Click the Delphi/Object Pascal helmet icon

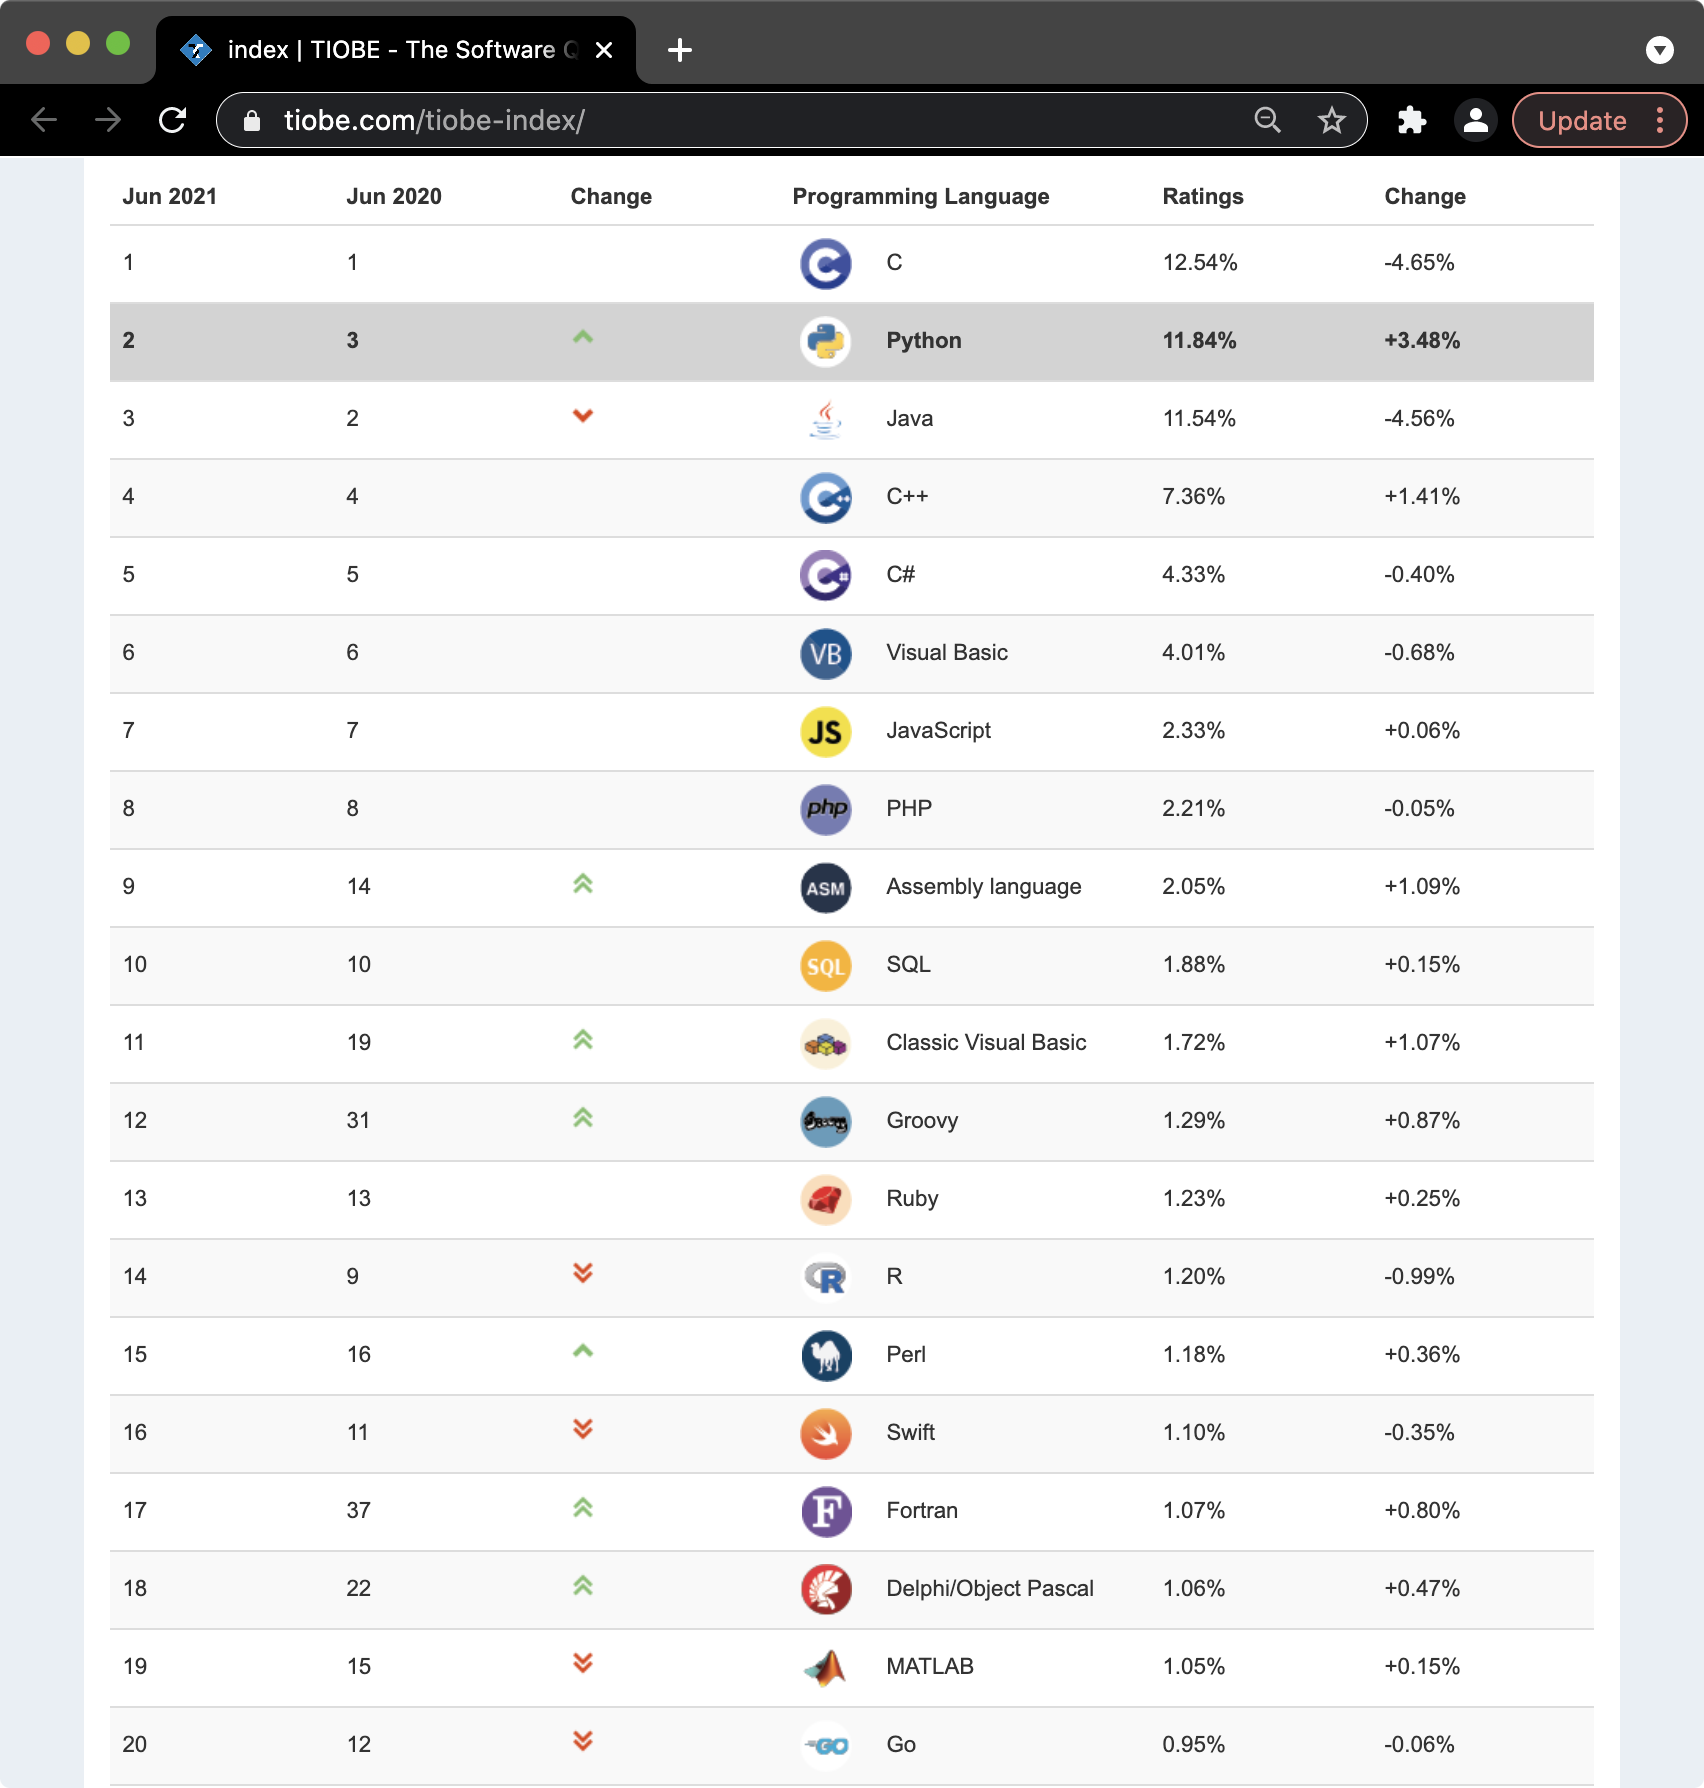coord(826,1590)
